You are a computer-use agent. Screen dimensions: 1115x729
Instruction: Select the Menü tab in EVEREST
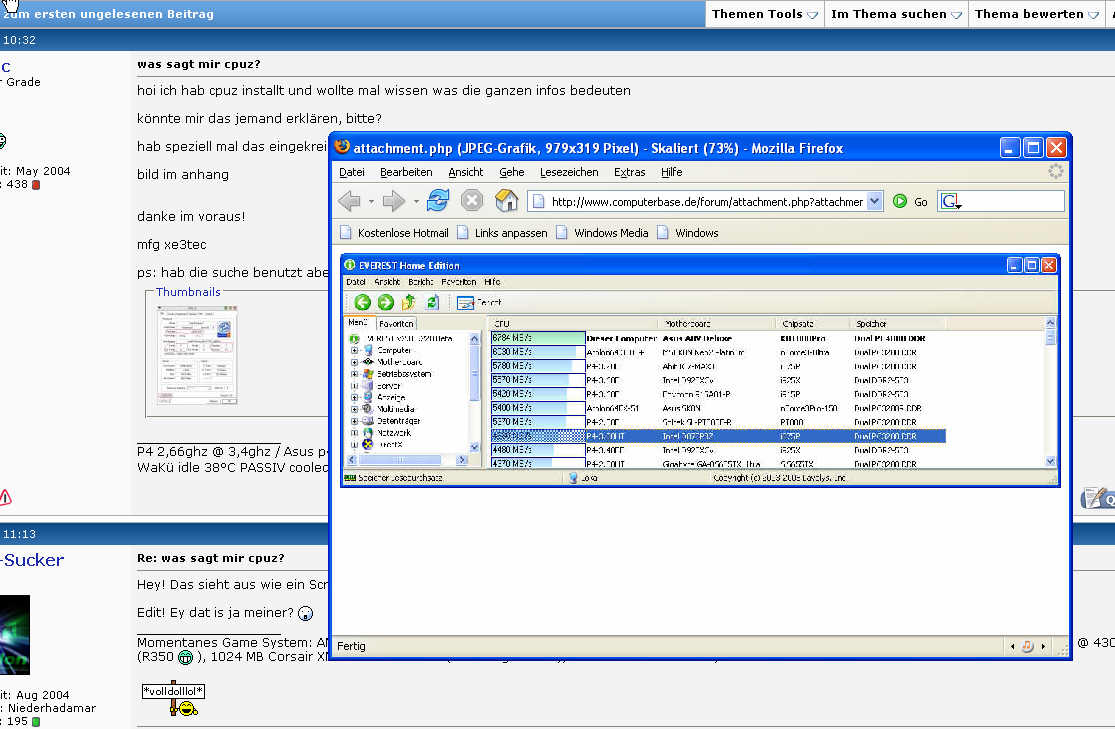pos(358,323)
